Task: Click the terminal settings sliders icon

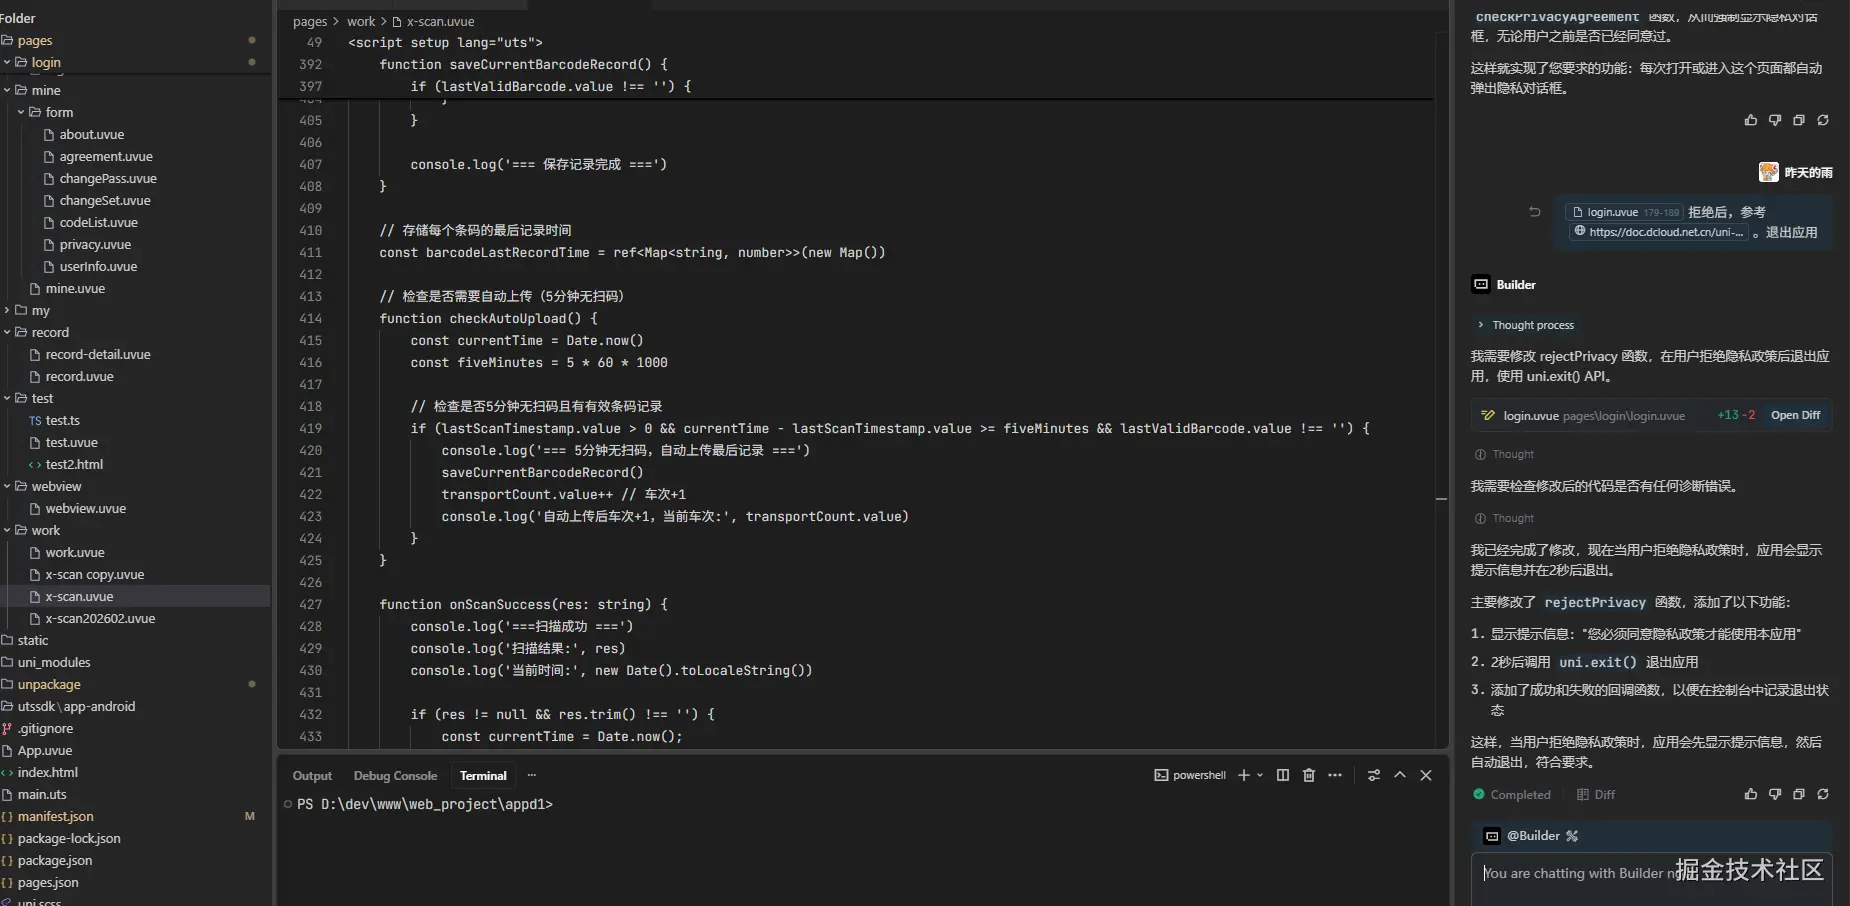Action: click(1374, 775)
